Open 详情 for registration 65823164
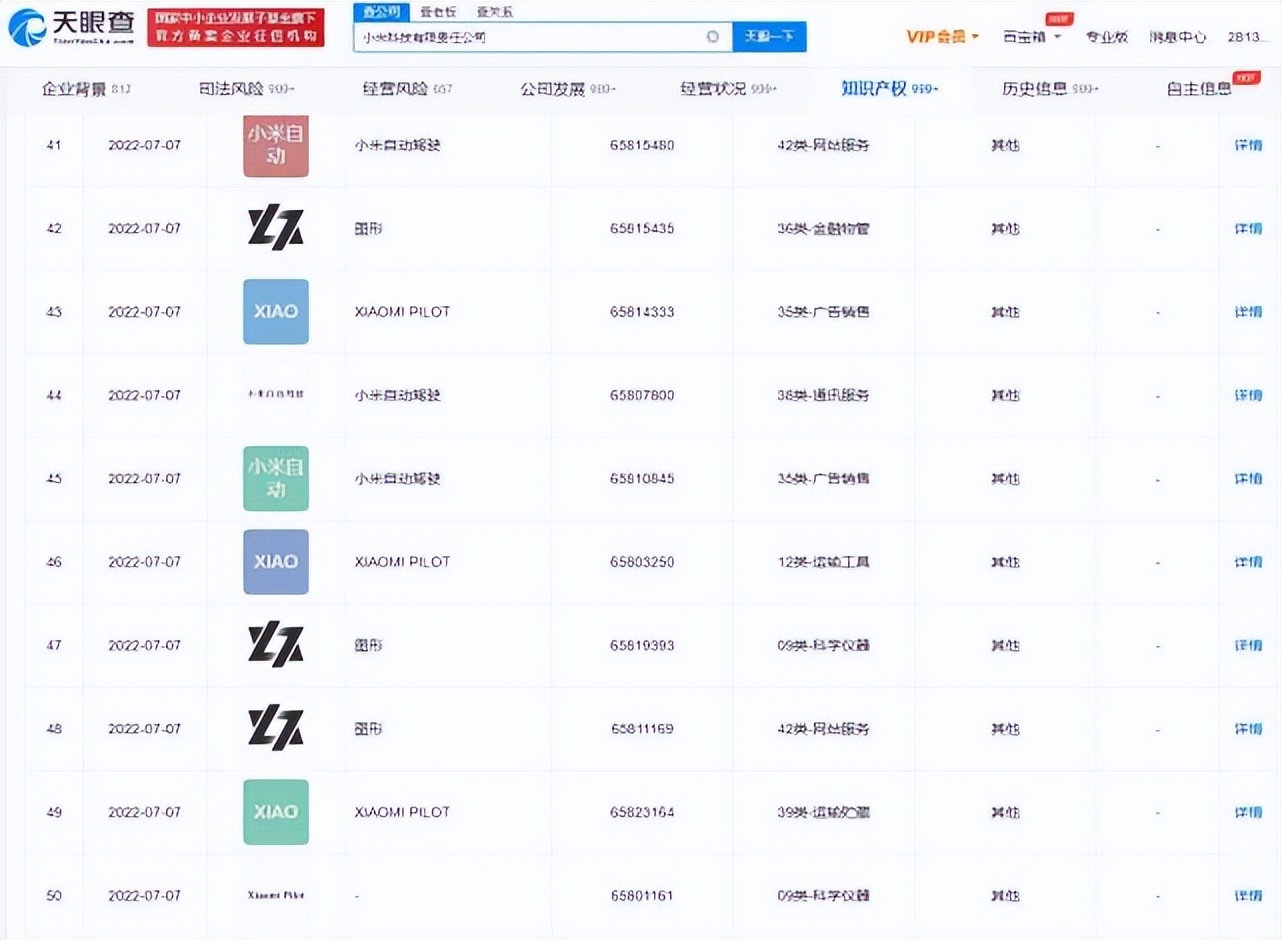This screenshot has height=940, width=1282. [x=1248, y=812]
